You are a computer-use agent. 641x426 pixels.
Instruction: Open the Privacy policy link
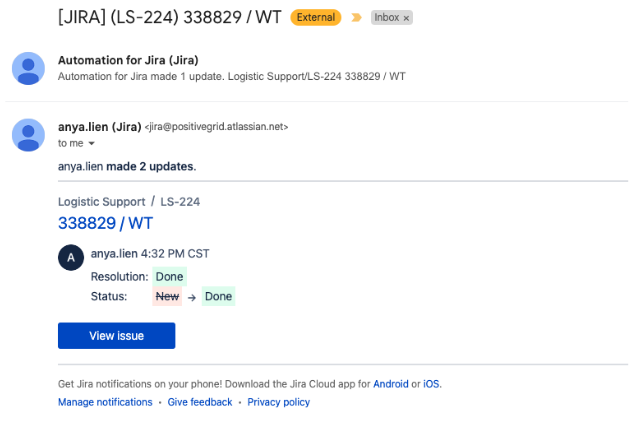tap(278, 402)
